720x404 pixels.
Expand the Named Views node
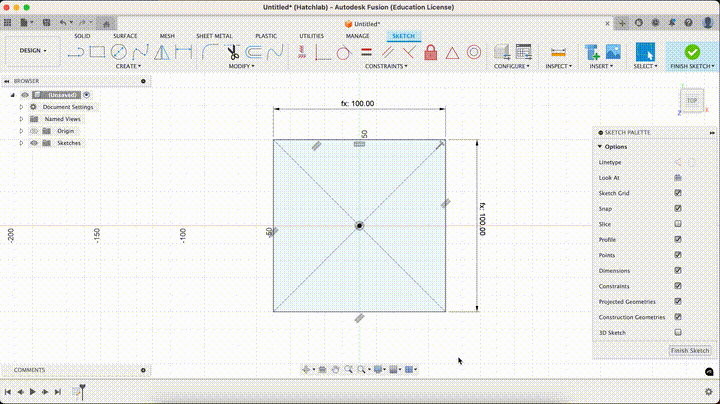(21, 119)
